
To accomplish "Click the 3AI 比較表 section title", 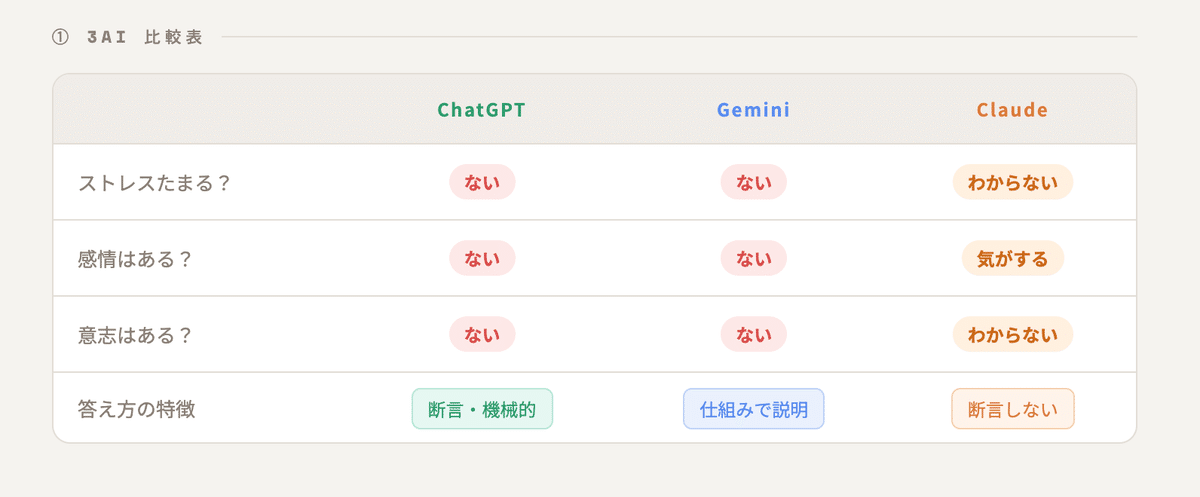I will pos(145,38).
